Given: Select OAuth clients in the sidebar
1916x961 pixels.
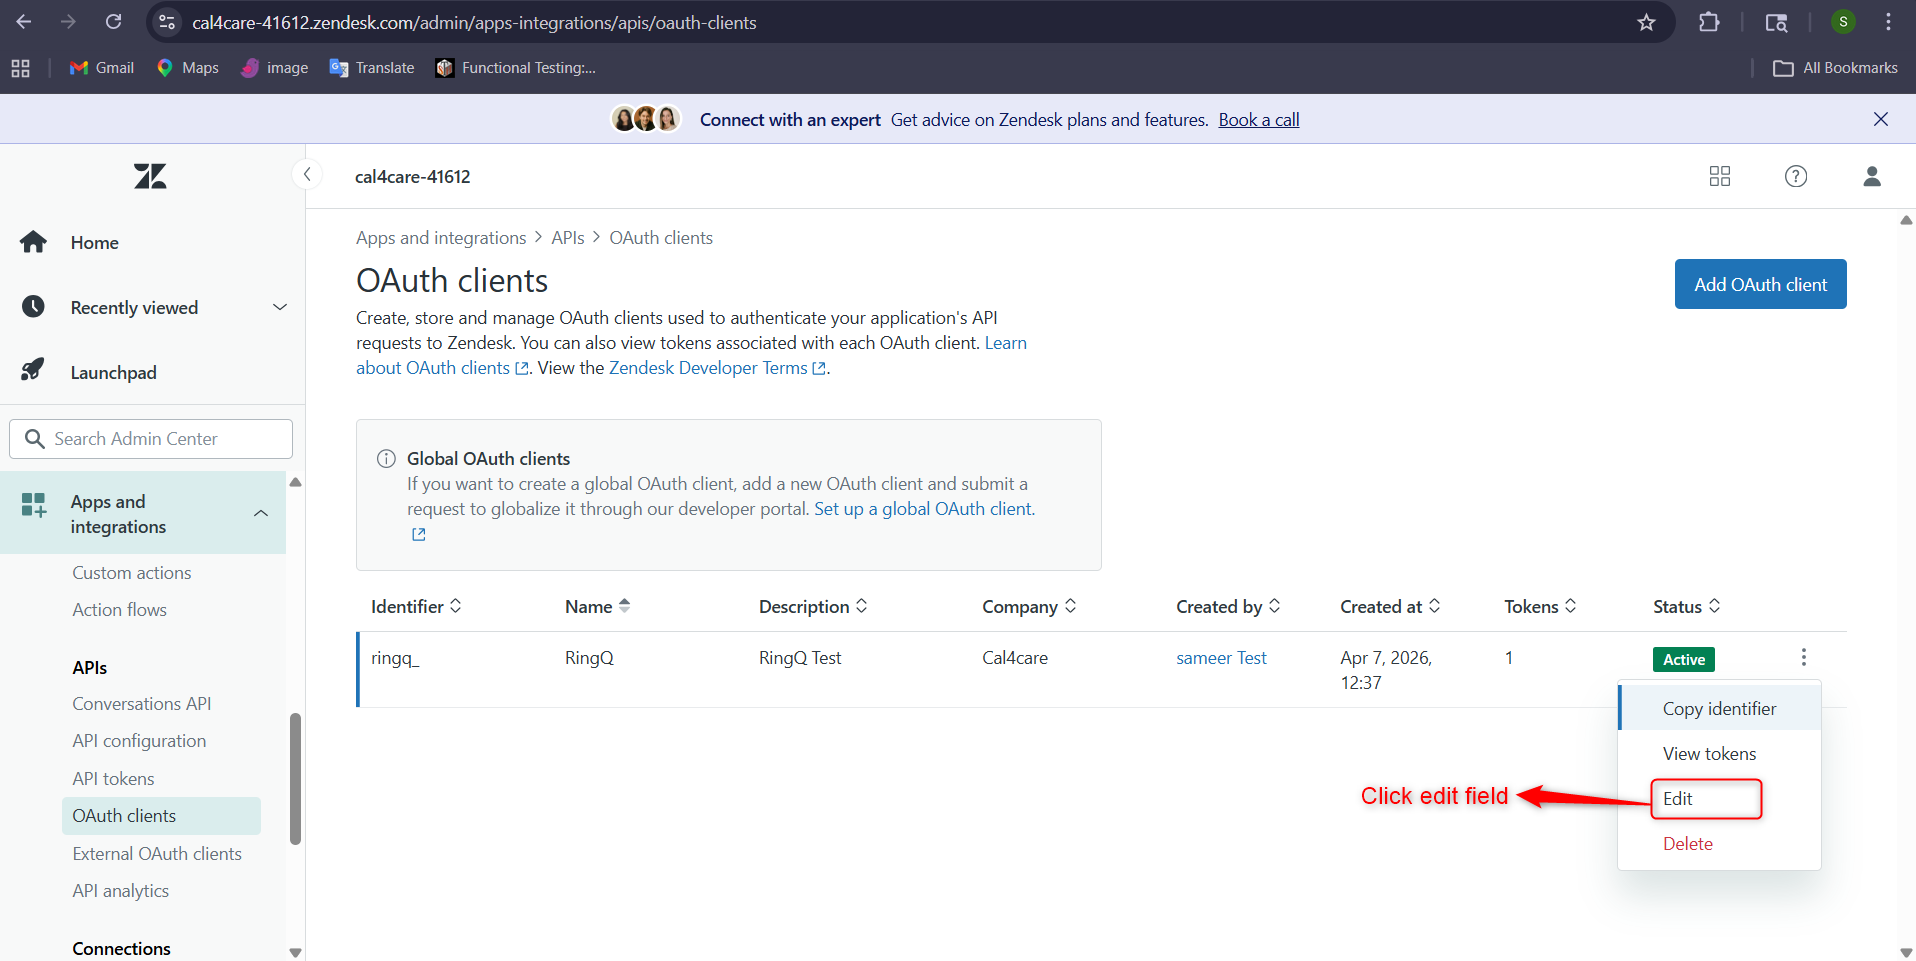Looking at the screenshot, I should [161, 816].
